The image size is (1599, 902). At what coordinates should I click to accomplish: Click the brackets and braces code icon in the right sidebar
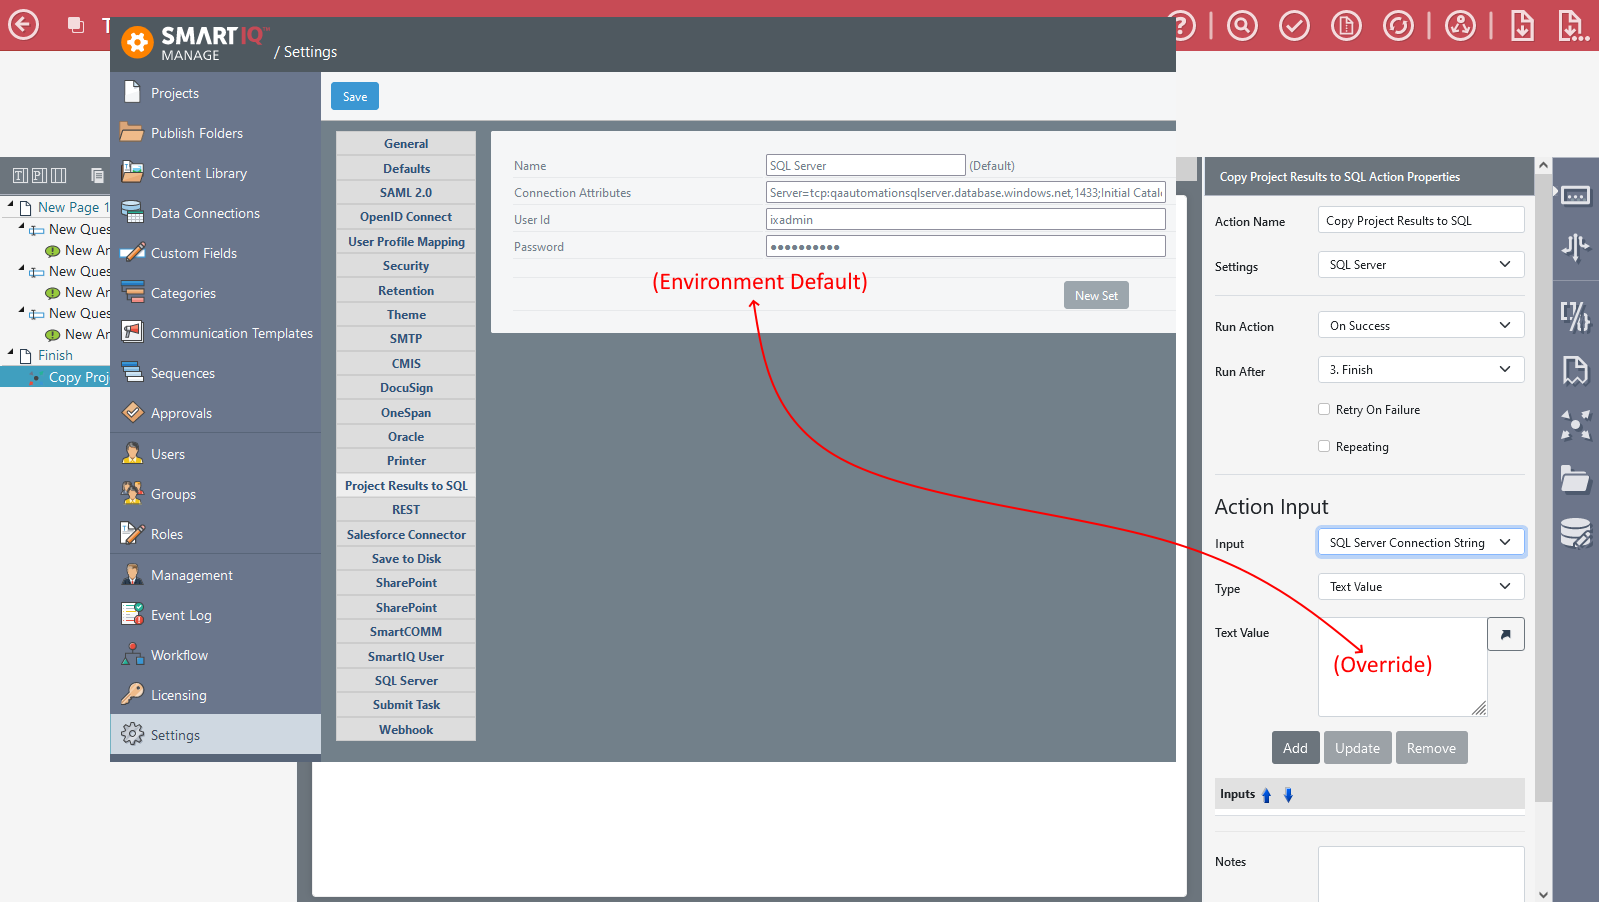(x=1575, y=317)
